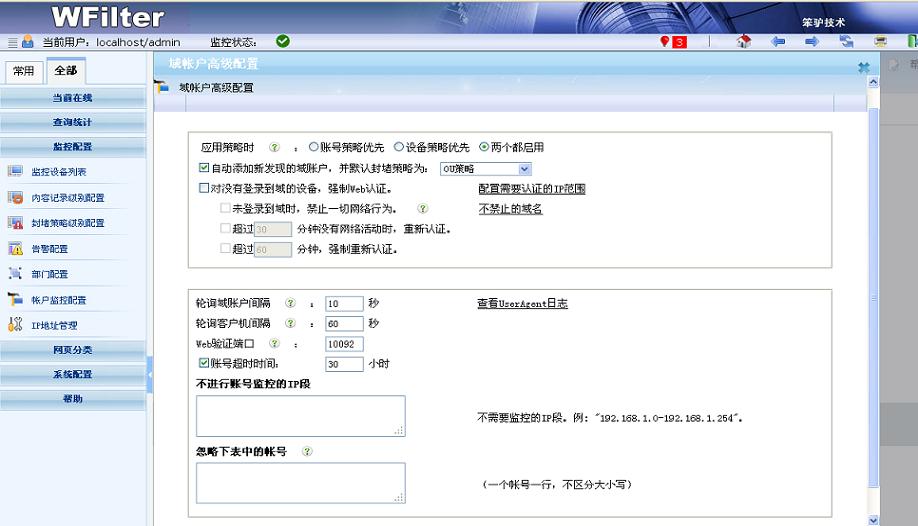The image size is (918, 526).
Task: Click the home icon in the top toolbar
Action: [743, 42]
